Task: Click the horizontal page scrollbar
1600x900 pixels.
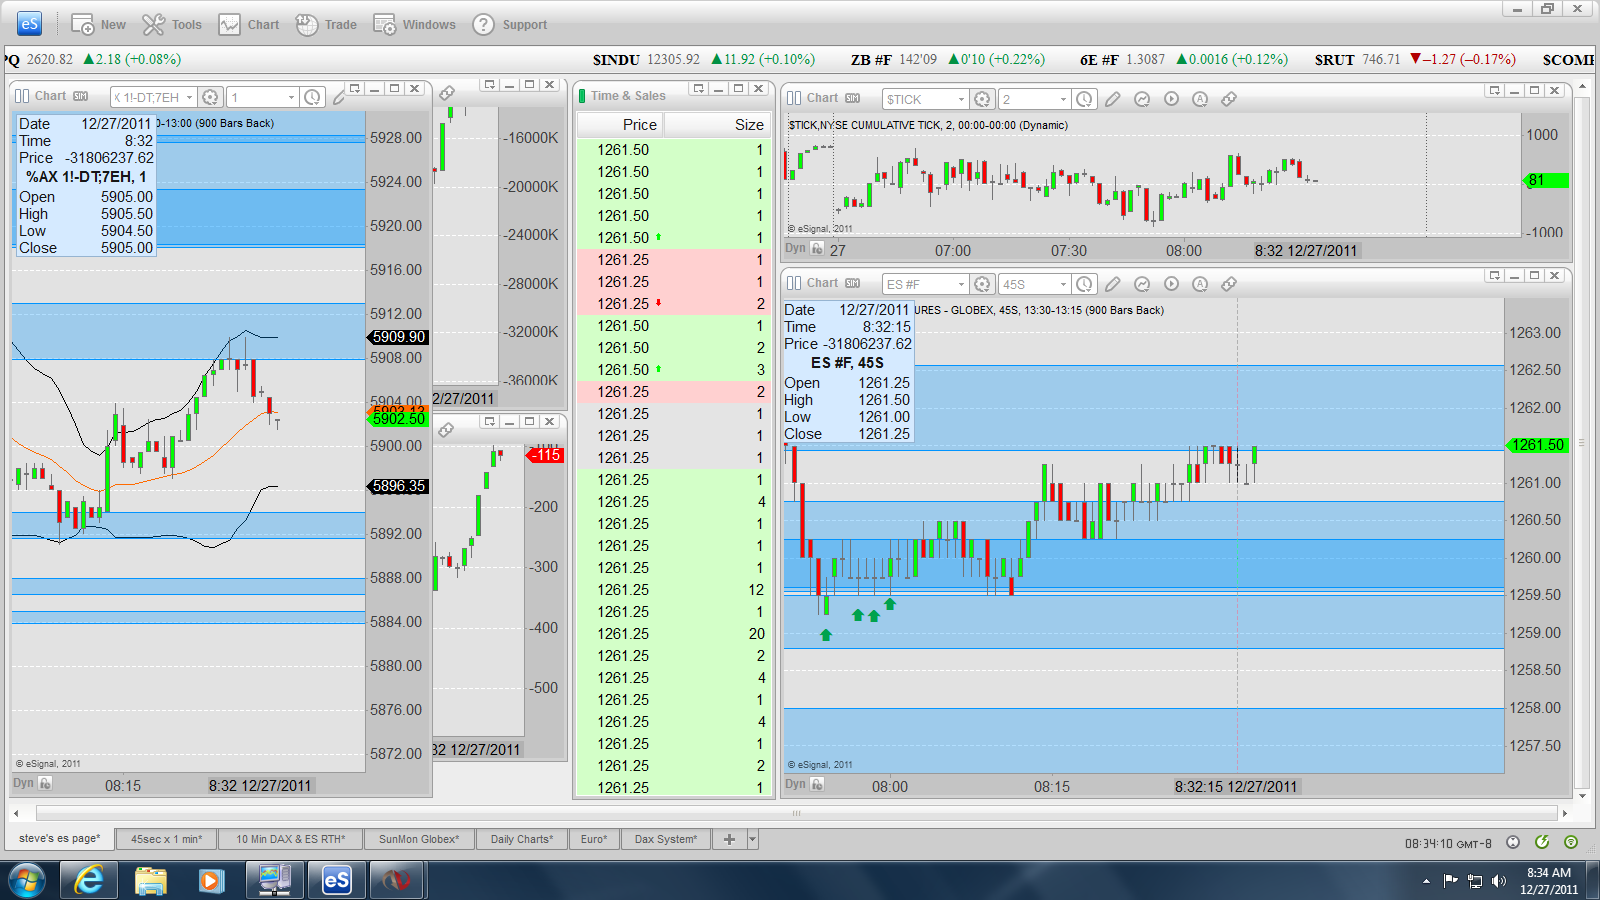Action: (797, 813)
